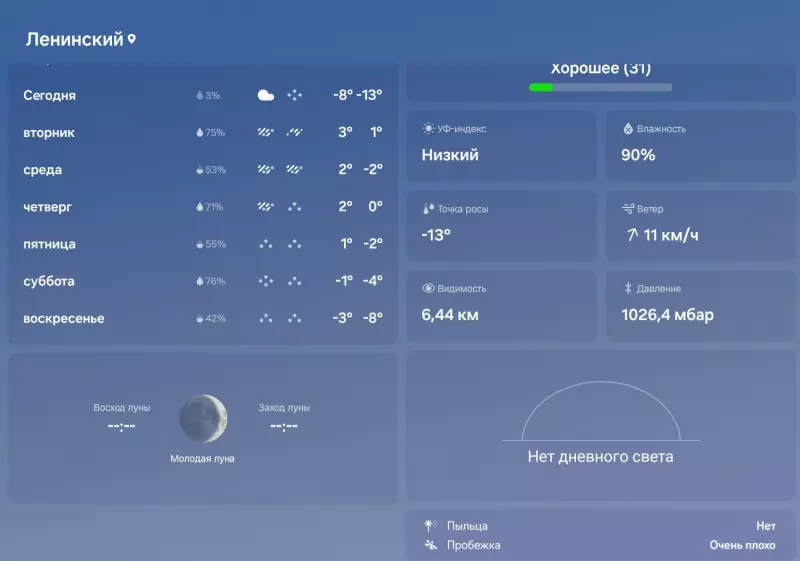Screen dimensions: 800x561
Task: Click the UV index sun icon
Action: (x=429, y=129)
